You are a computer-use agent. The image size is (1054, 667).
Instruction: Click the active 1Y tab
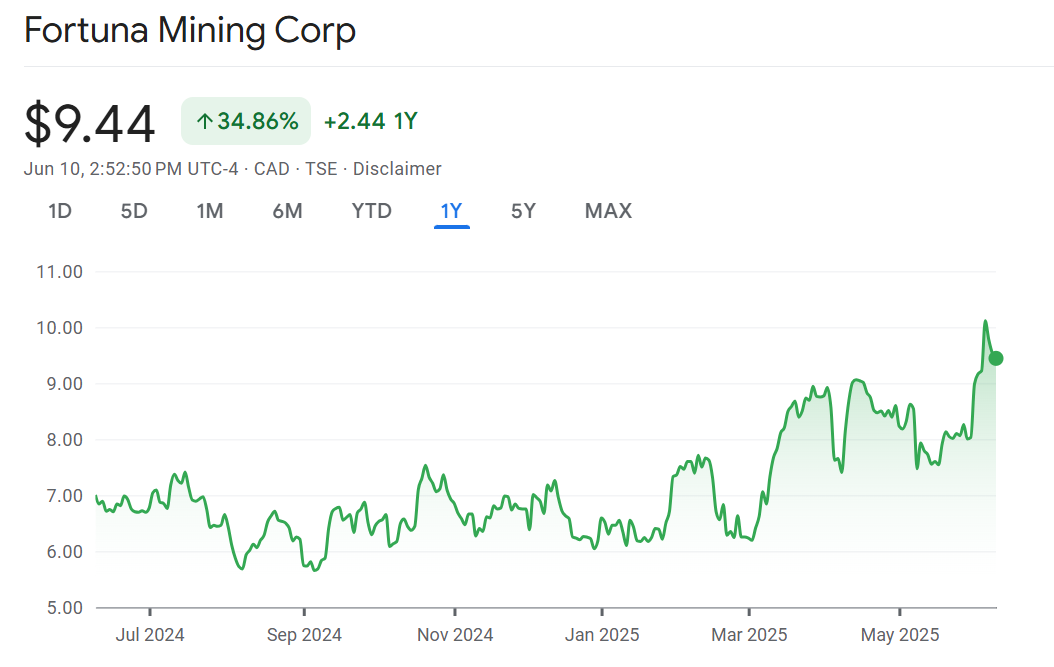[451, 211]
